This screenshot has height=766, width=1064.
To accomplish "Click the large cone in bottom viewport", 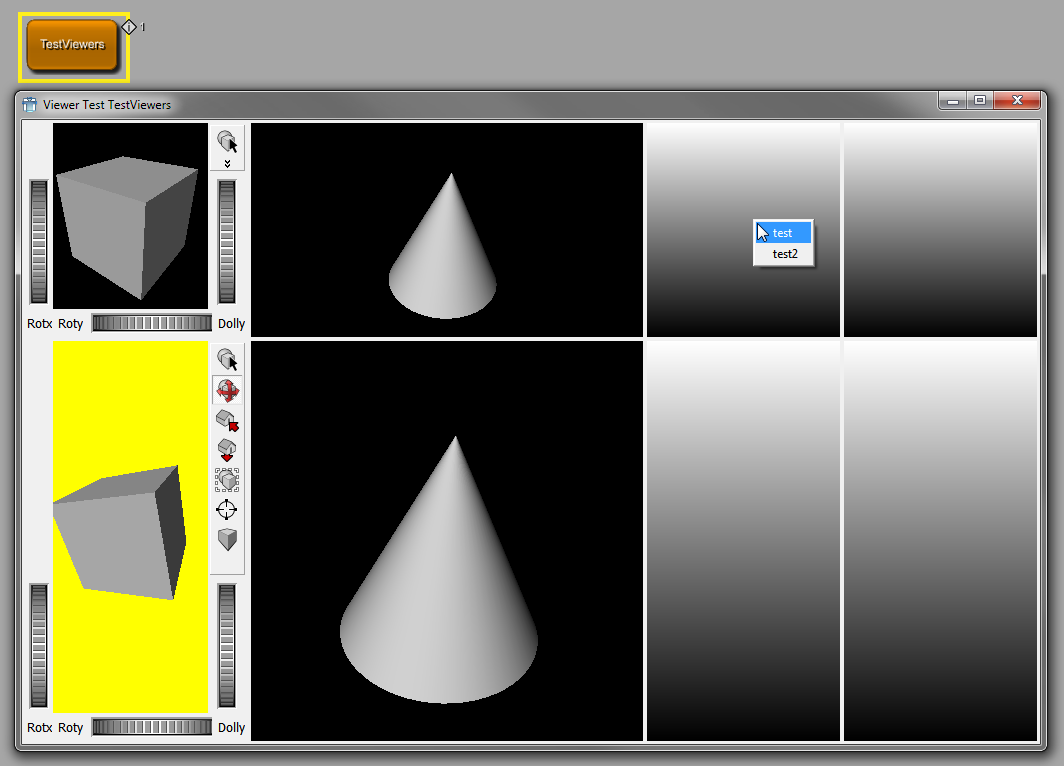I will (440, 600).
